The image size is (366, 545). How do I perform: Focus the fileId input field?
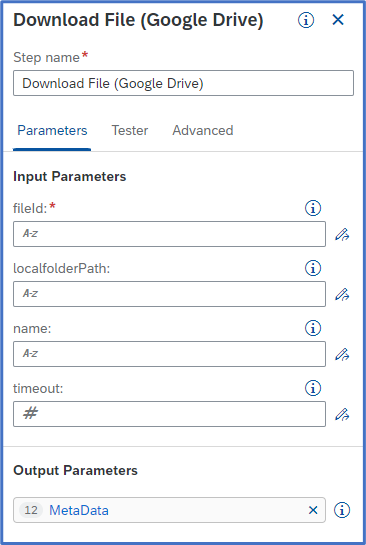pyautogui.click(x=169, y=234)
